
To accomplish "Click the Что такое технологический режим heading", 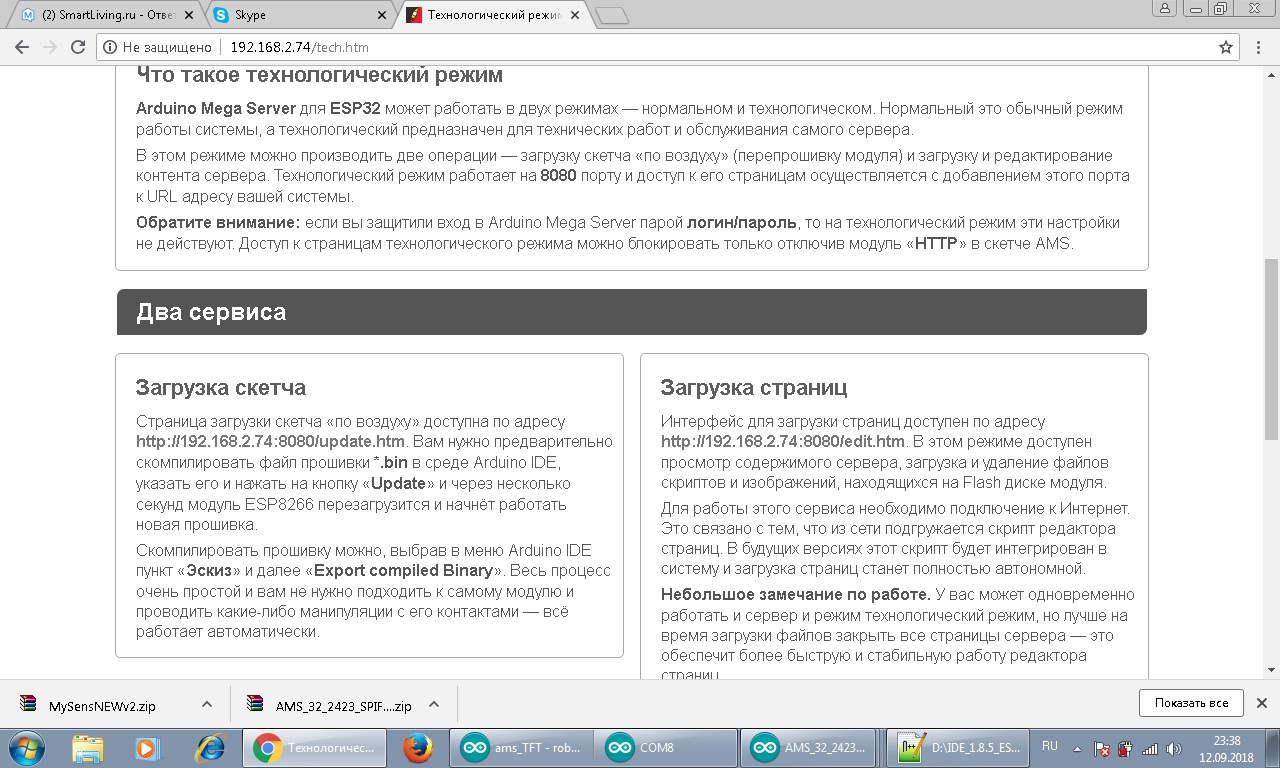I will [319, 76].
